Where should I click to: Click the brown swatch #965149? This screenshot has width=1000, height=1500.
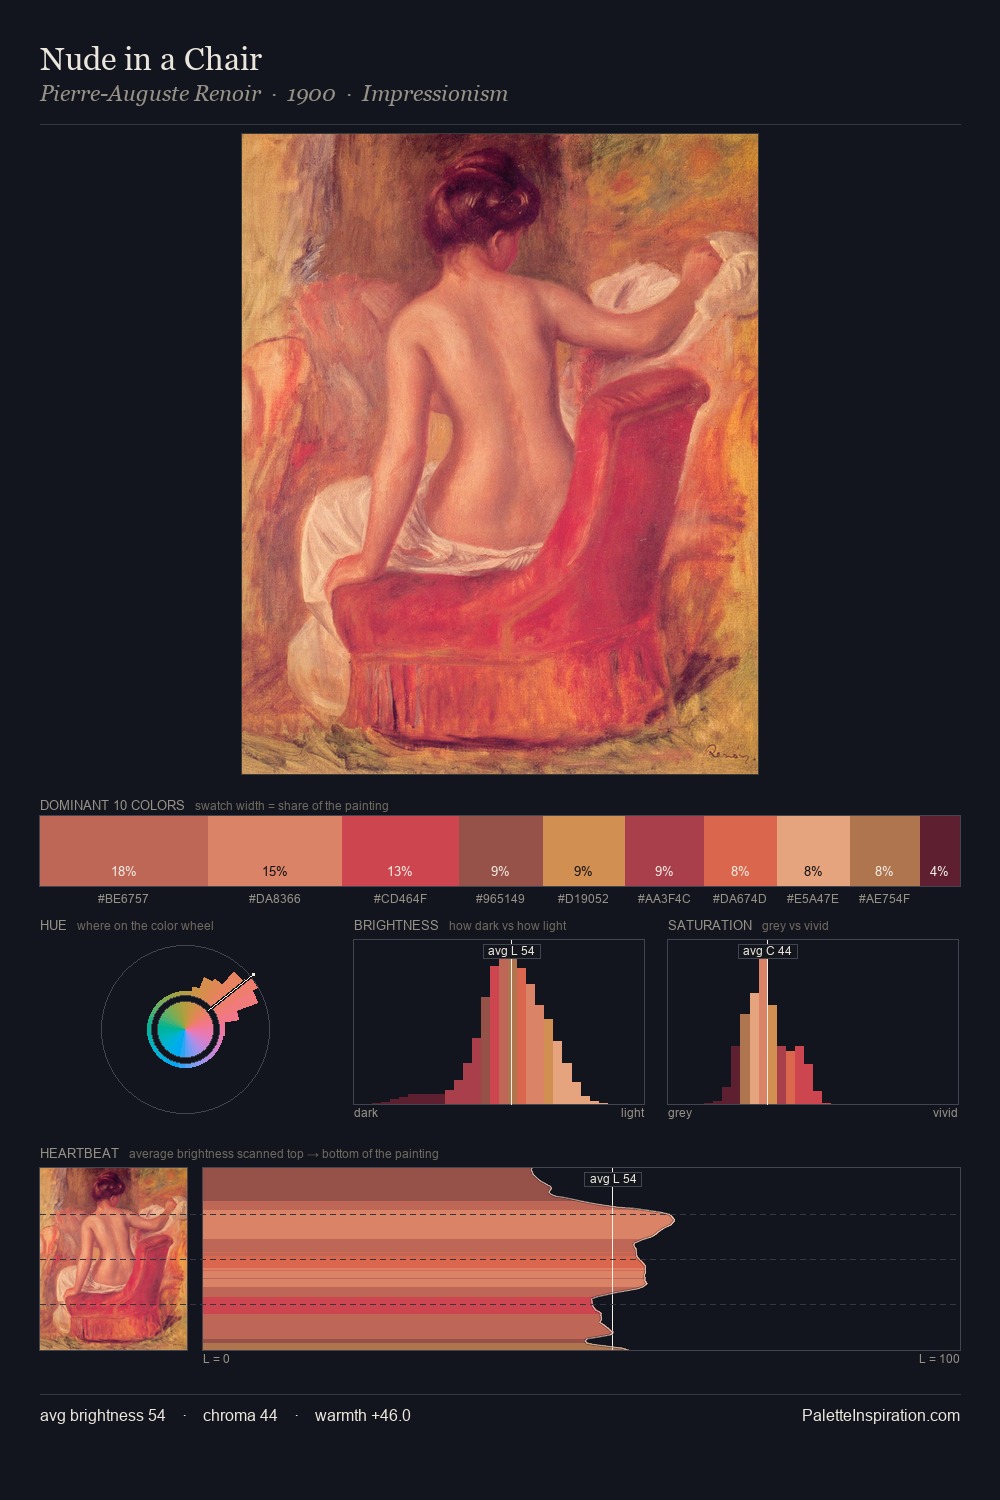(x=501, y=851)
